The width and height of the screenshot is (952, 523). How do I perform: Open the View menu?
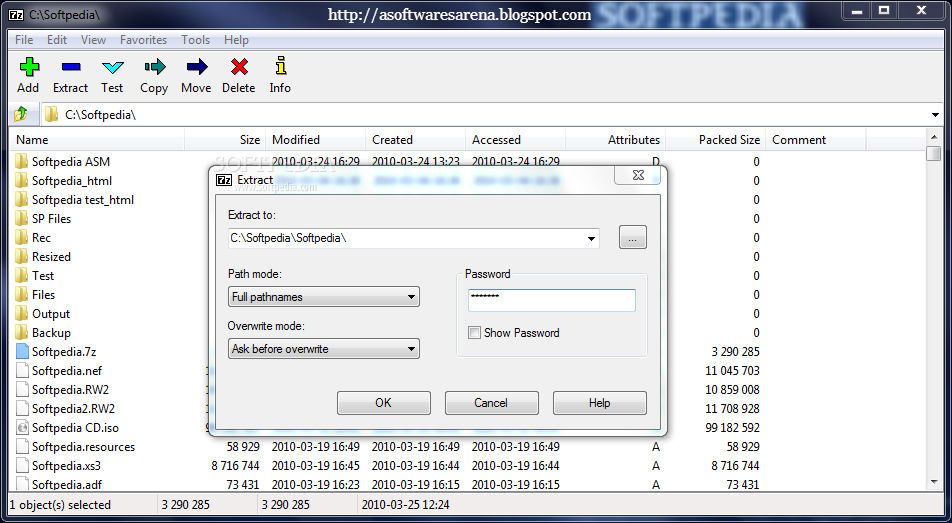pos(94,39)
